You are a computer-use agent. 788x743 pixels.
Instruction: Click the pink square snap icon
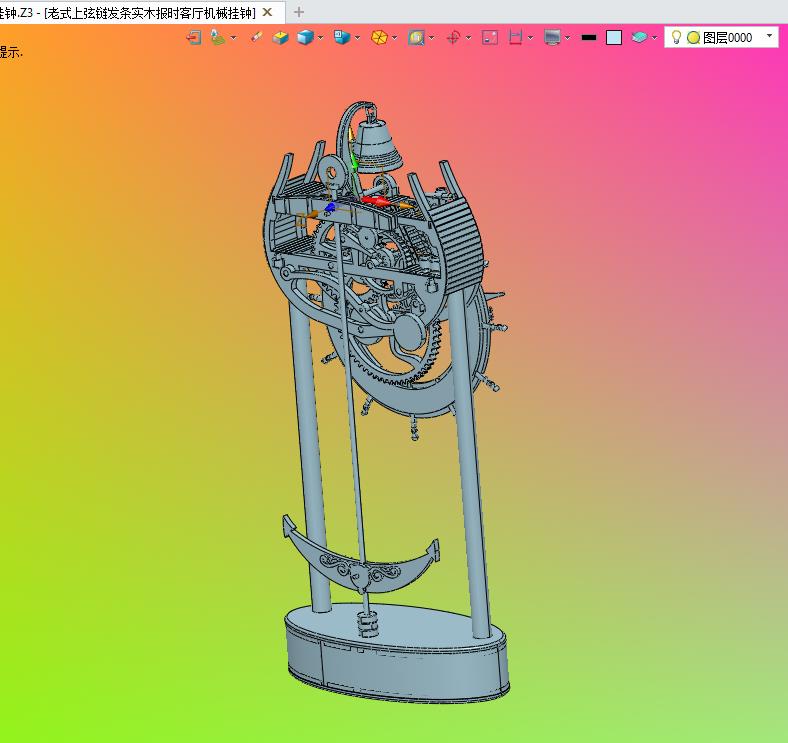point(490,38)
